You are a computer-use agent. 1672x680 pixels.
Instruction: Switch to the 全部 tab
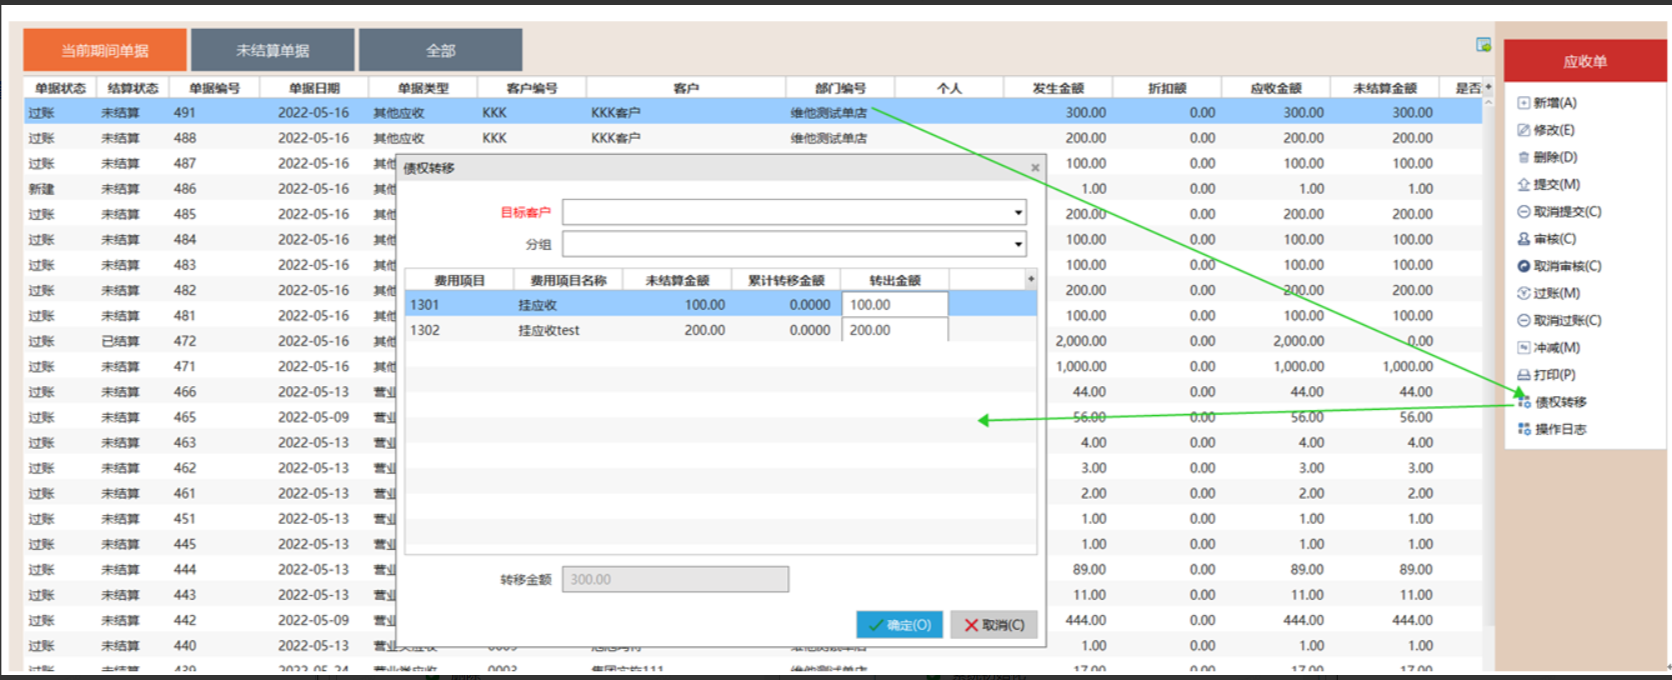tap(440, 50)
